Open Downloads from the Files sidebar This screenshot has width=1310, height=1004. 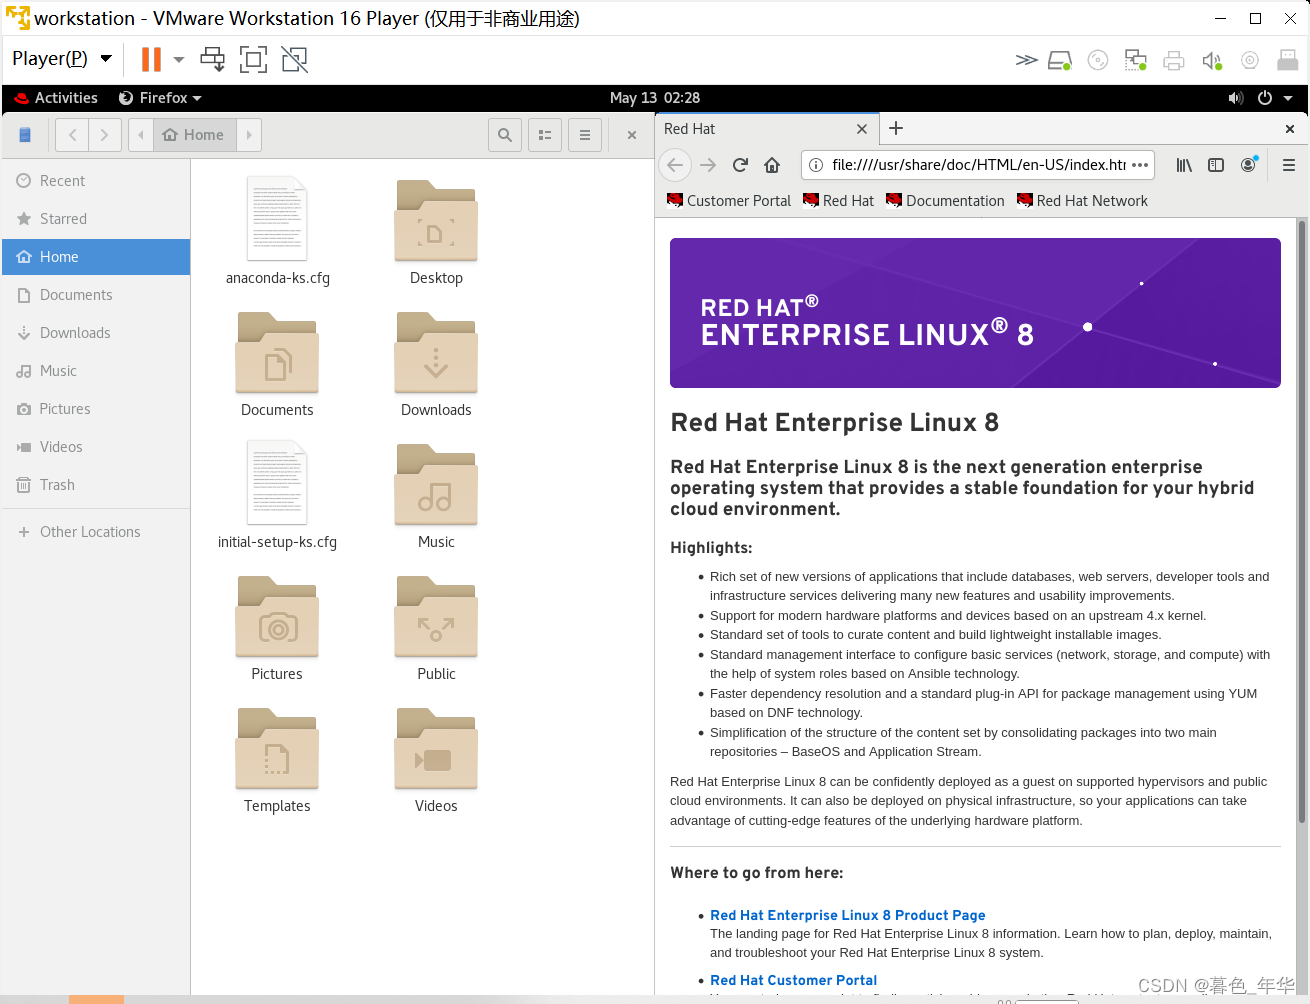96,333
